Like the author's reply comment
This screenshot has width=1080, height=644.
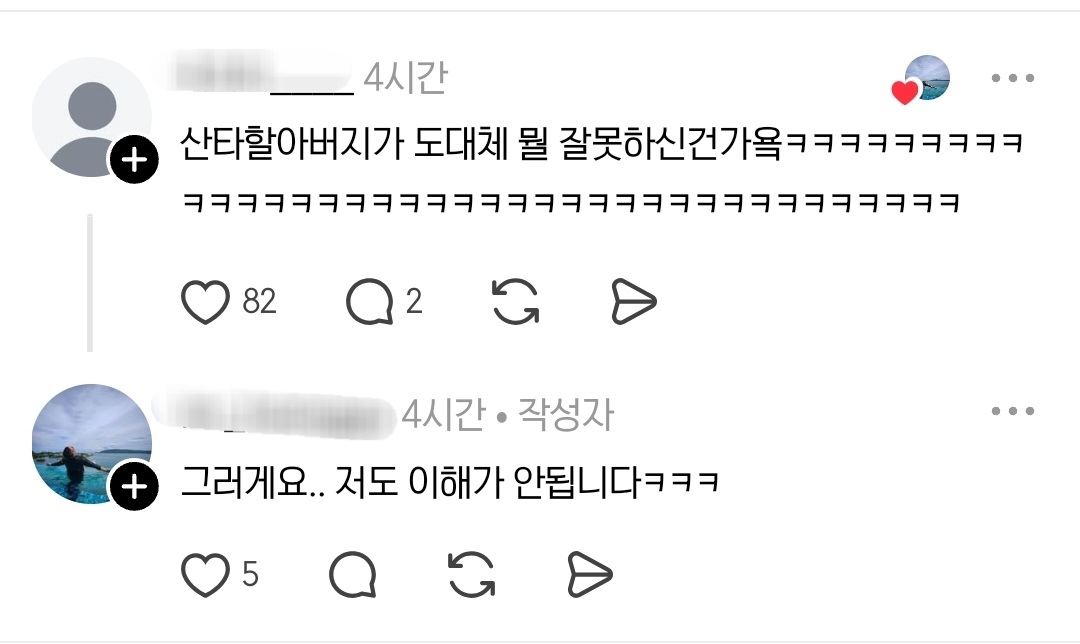click(205, 574)
